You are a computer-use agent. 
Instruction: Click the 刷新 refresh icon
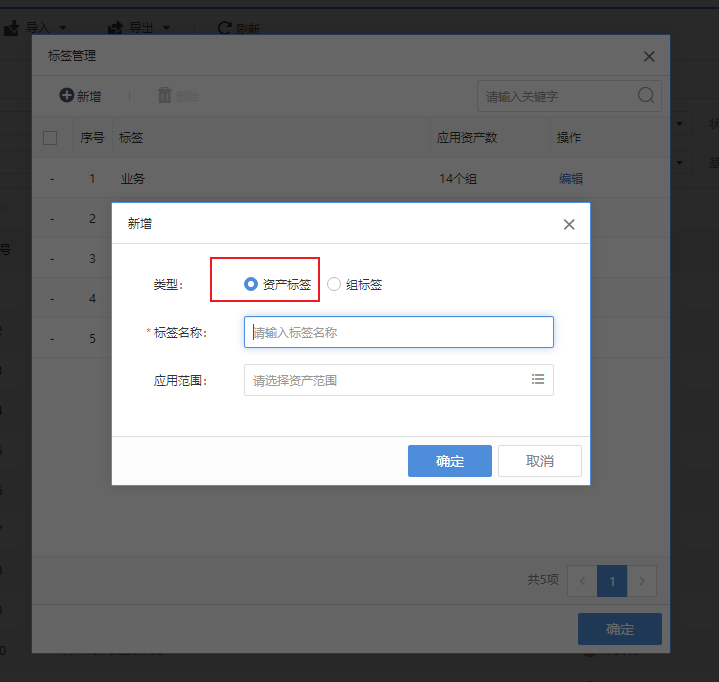click(224, 28)
